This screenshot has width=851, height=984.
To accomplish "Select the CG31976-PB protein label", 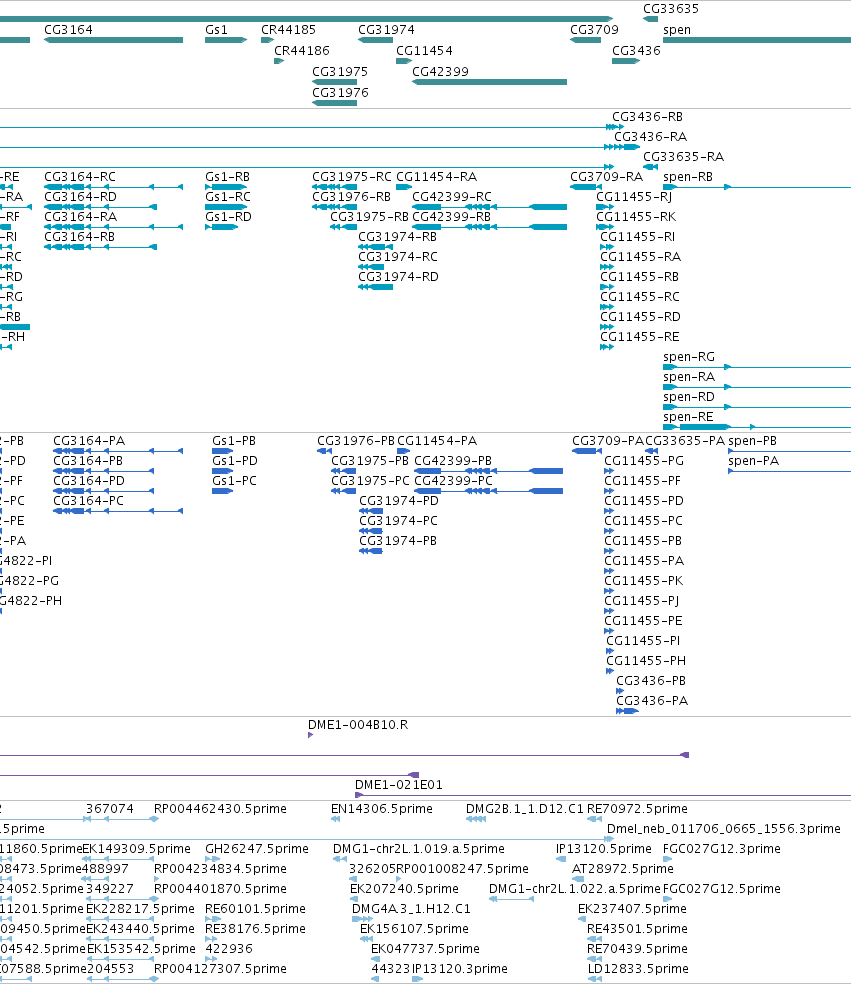I will pos(356,441).
